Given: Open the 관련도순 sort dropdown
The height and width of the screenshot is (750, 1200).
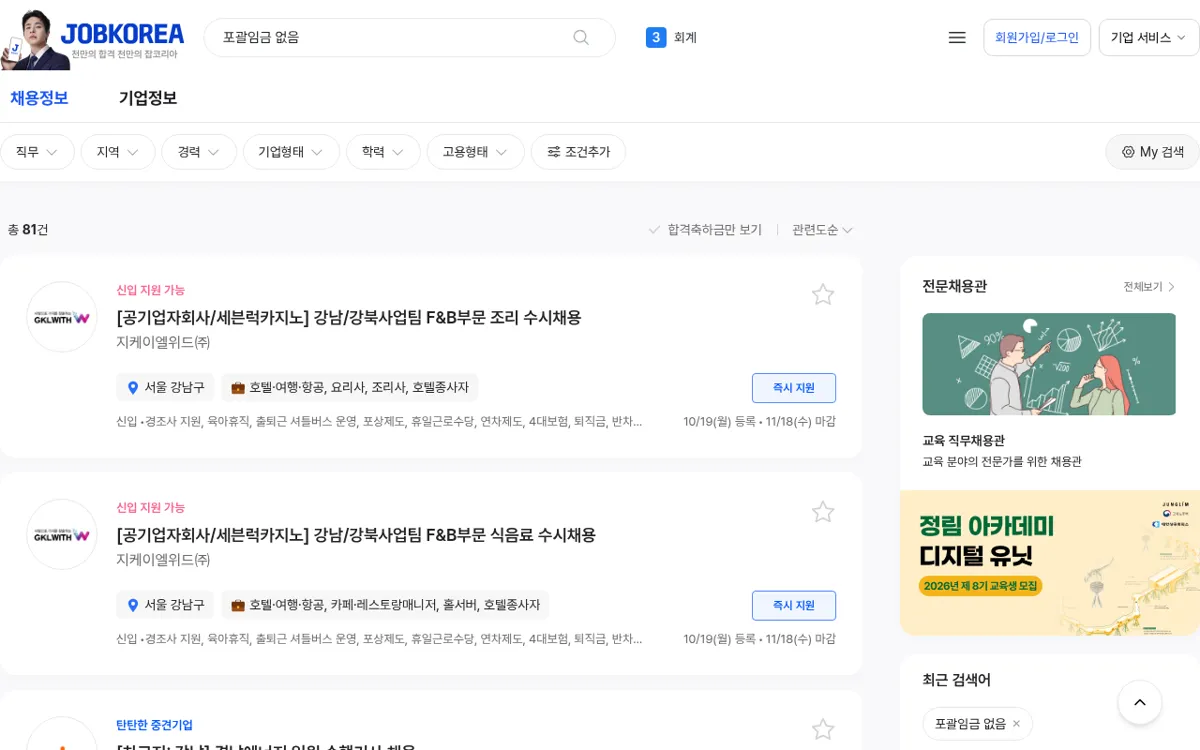Looking at the screenshot, I should pyautogui.click(x=822, y=230).
